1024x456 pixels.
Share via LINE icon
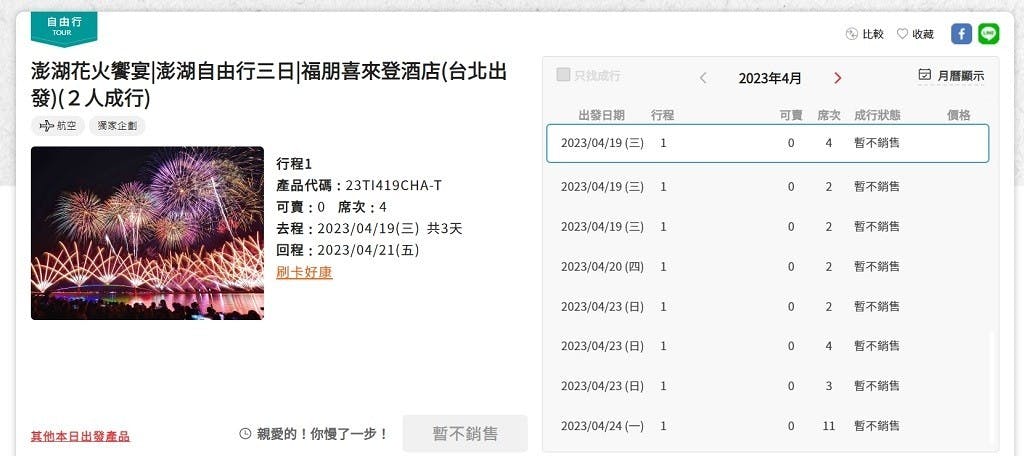[x=989, y=34]
